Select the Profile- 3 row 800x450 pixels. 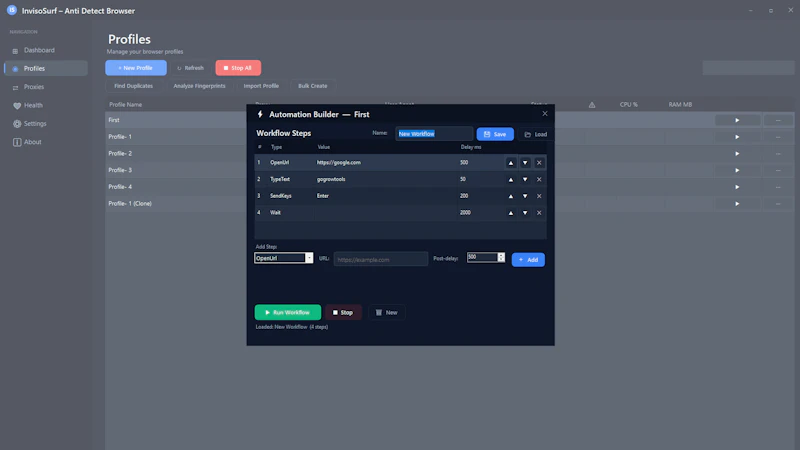[449, 170]
